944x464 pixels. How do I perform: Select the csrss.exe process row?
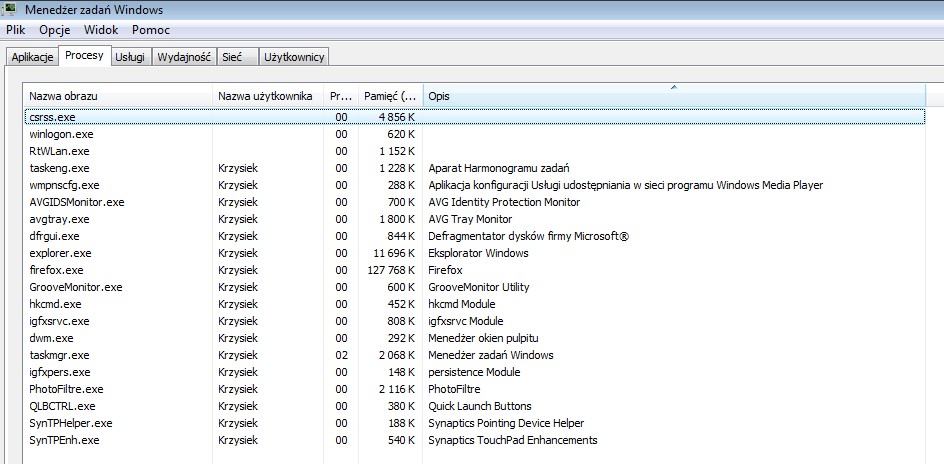[x=474, y=117]
